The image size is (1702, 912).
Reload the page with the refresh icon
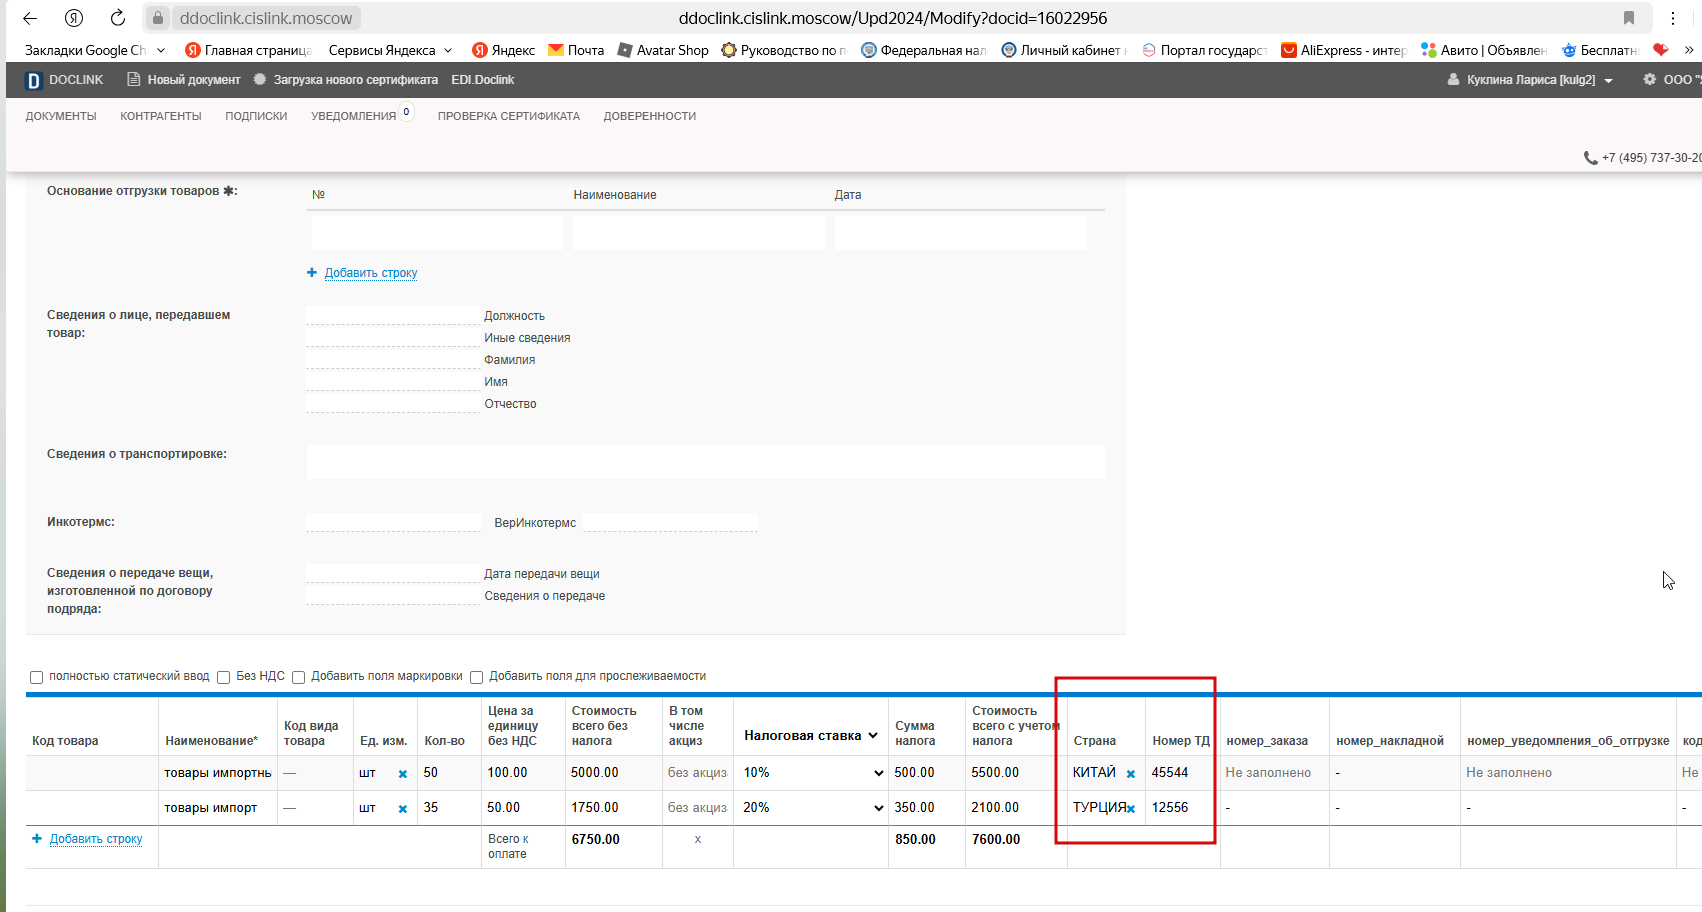point(118,18)
